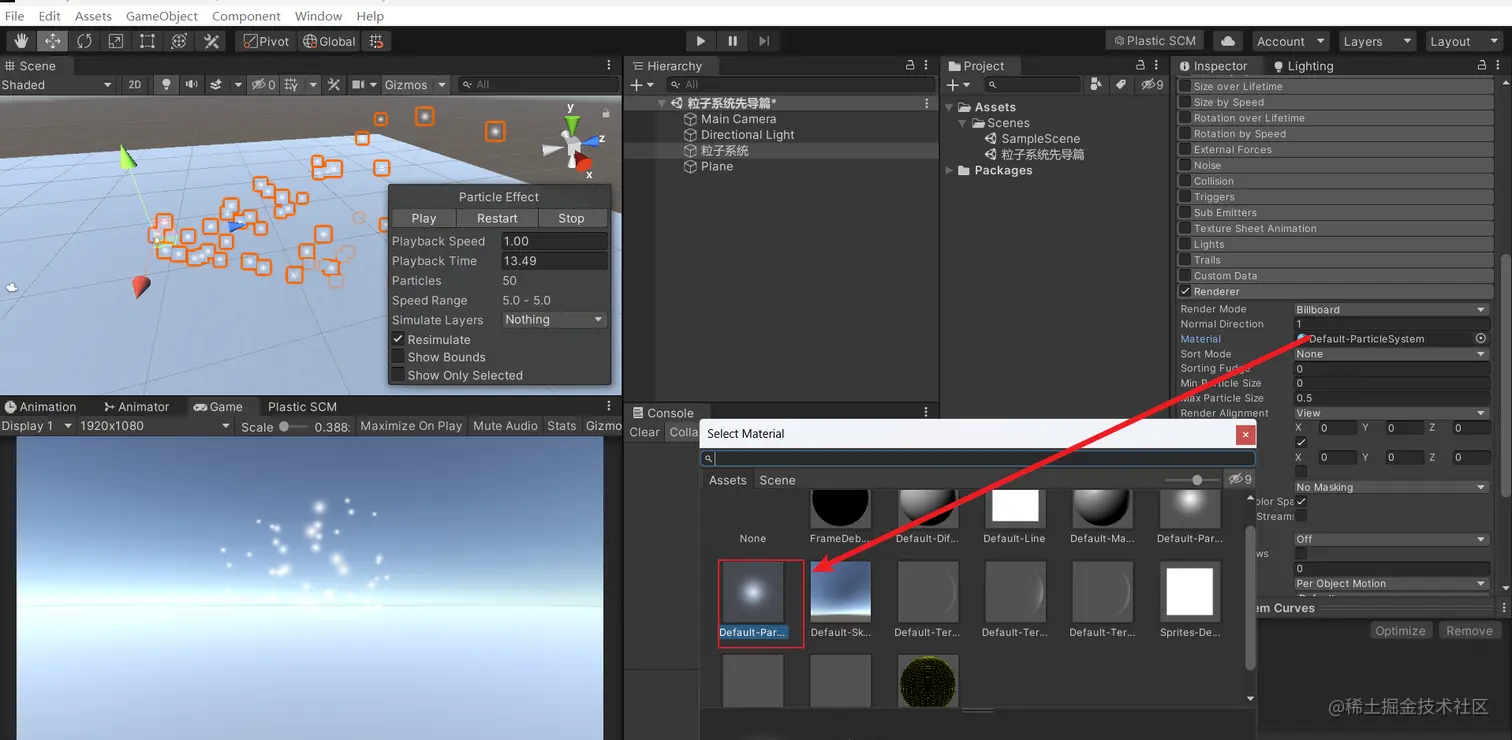Open the Render Mode Billboard dropdown
This screenshot has height=740, width=1512.
click(1391, 310)
